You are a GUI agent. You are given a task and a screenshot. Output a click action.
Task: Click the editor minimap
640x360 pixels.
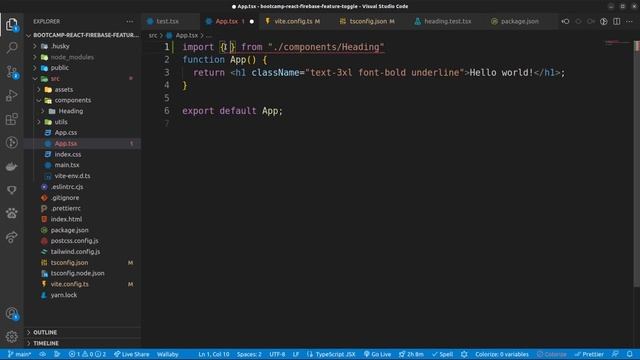618,42
